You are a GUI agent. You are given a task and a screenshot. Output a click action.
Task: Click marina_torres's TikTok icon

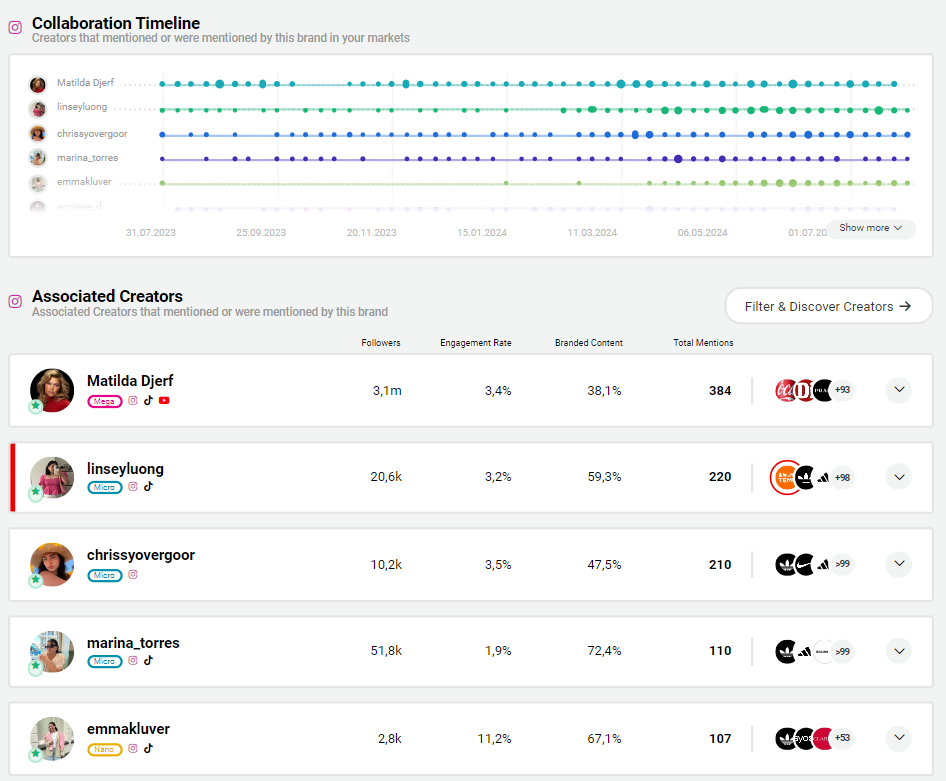[148, 661]
